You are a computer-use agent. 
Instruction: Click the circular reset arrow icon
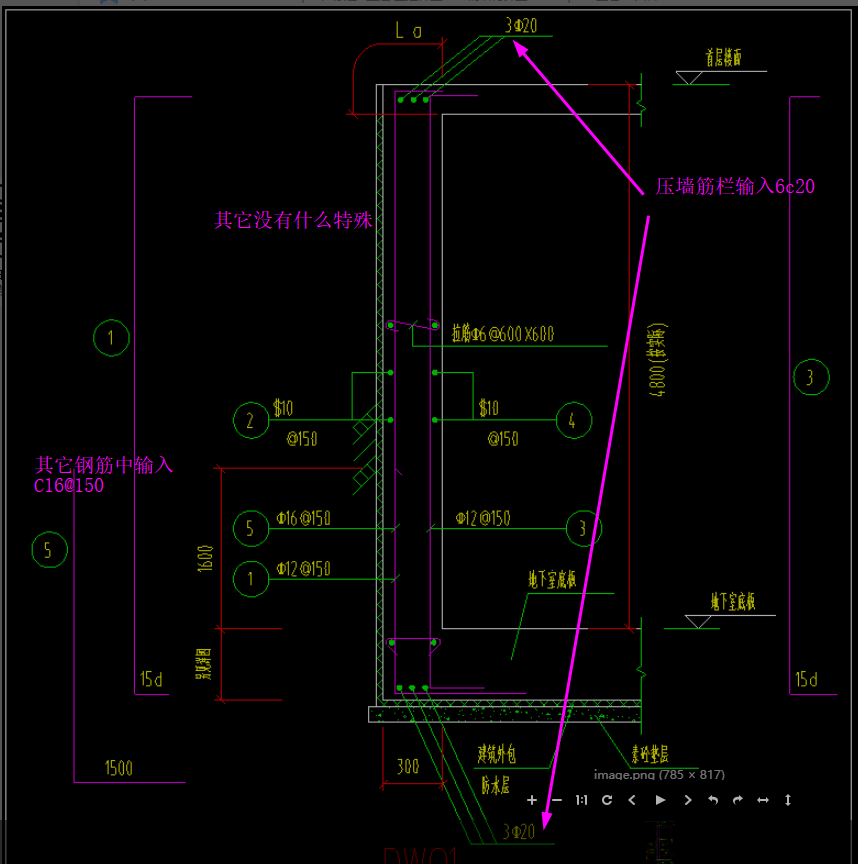(x=607, y=800)
